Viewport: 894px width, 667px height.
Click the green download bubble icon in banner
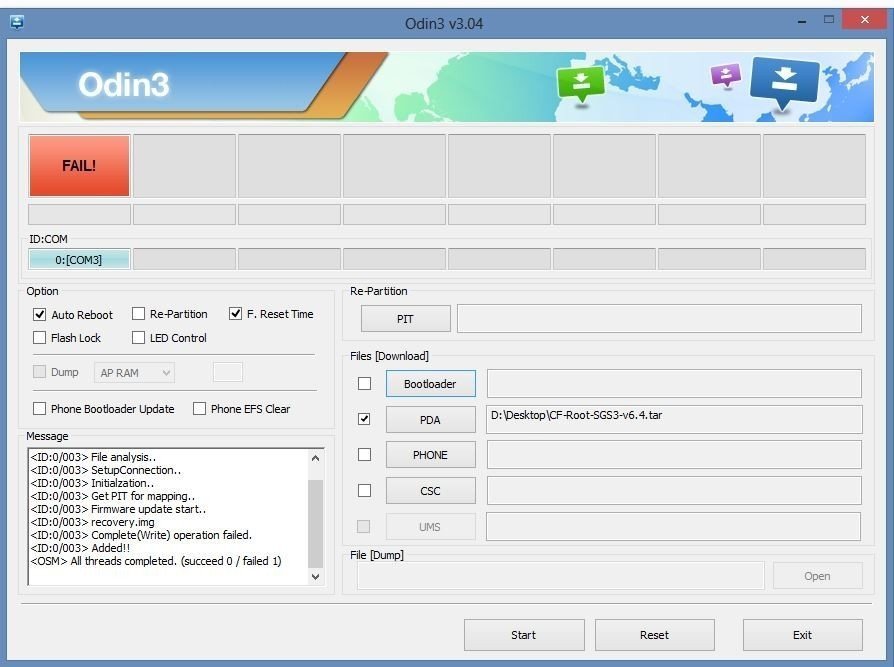[580, 83]
